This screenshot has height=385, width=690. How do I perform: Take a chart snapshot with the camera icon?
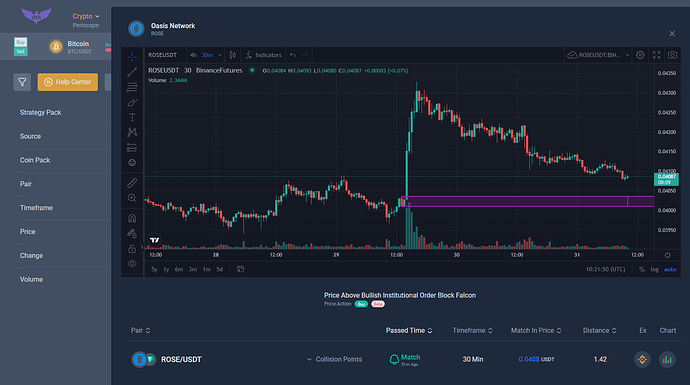(672, 55)
